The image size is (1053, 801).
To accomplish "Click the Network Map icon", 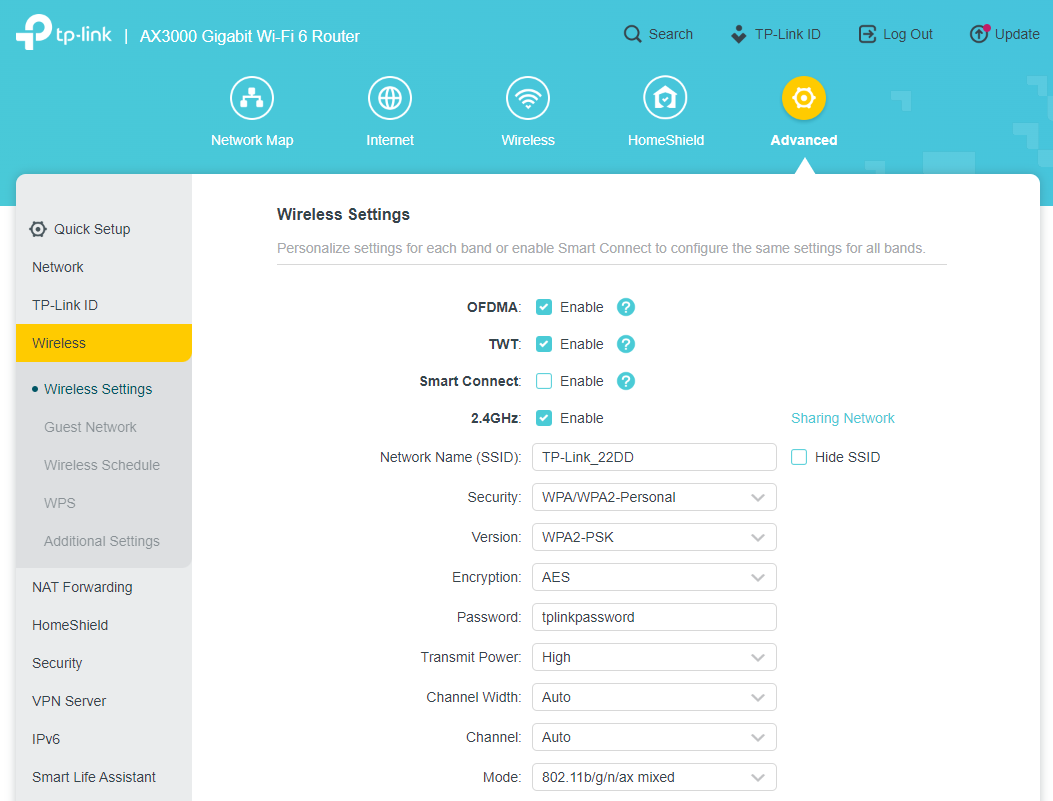I will click(252, 98).
